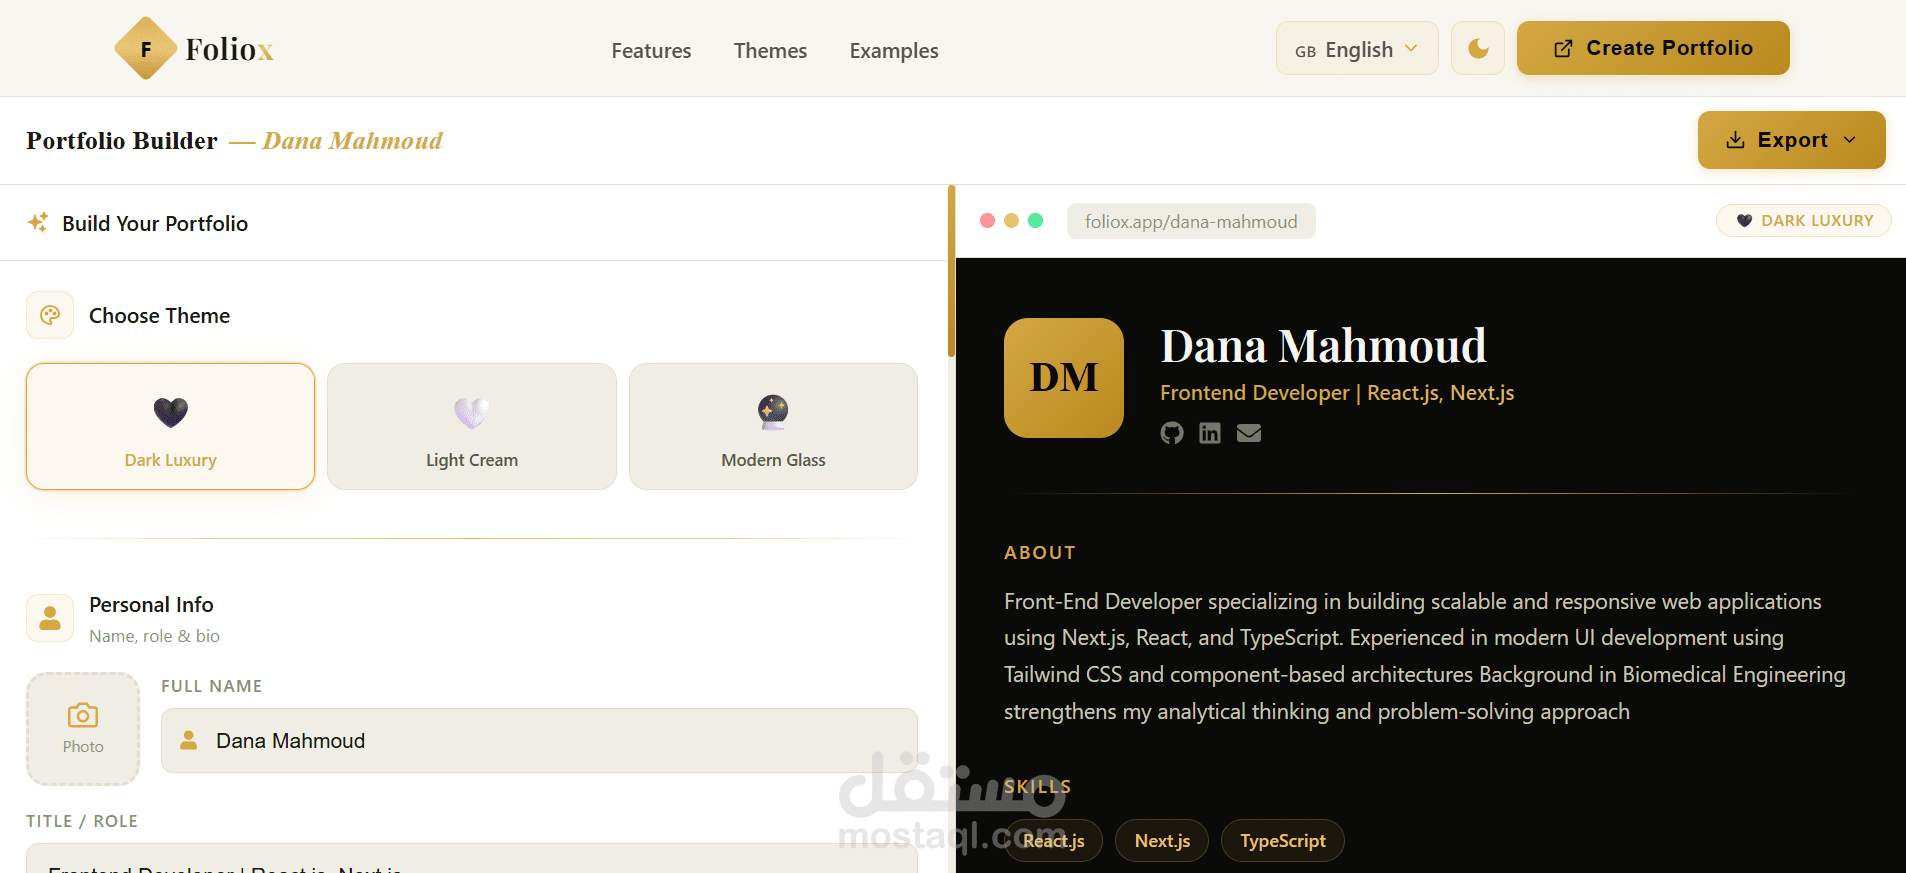Click the ABOUT section heading
This screenshot has height=873, width=1906.
[x=1040, y=553]
